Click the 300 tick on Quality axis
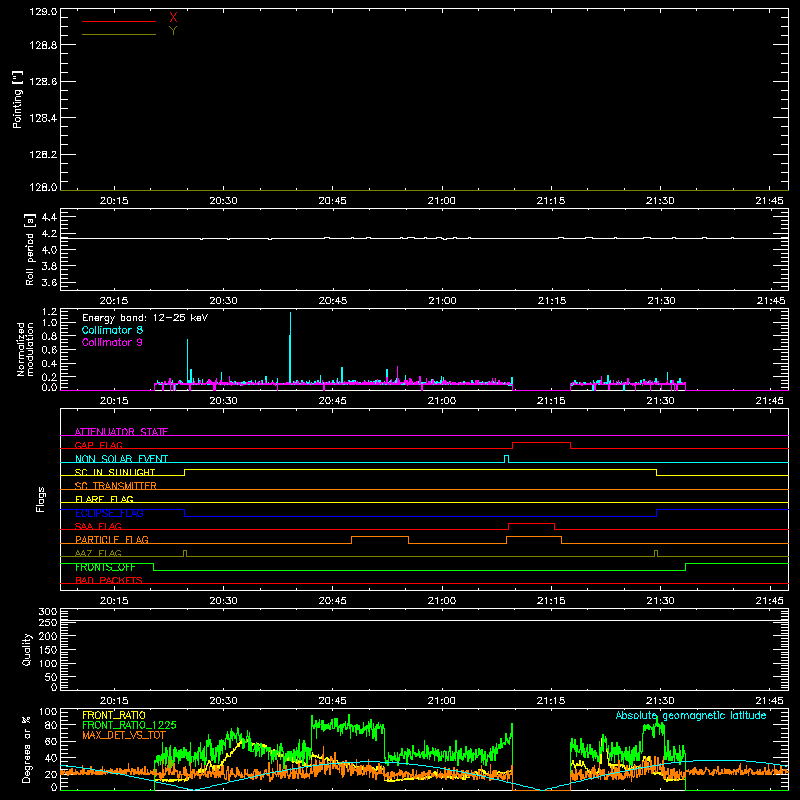The image size is (800, 800). [48, 612]
